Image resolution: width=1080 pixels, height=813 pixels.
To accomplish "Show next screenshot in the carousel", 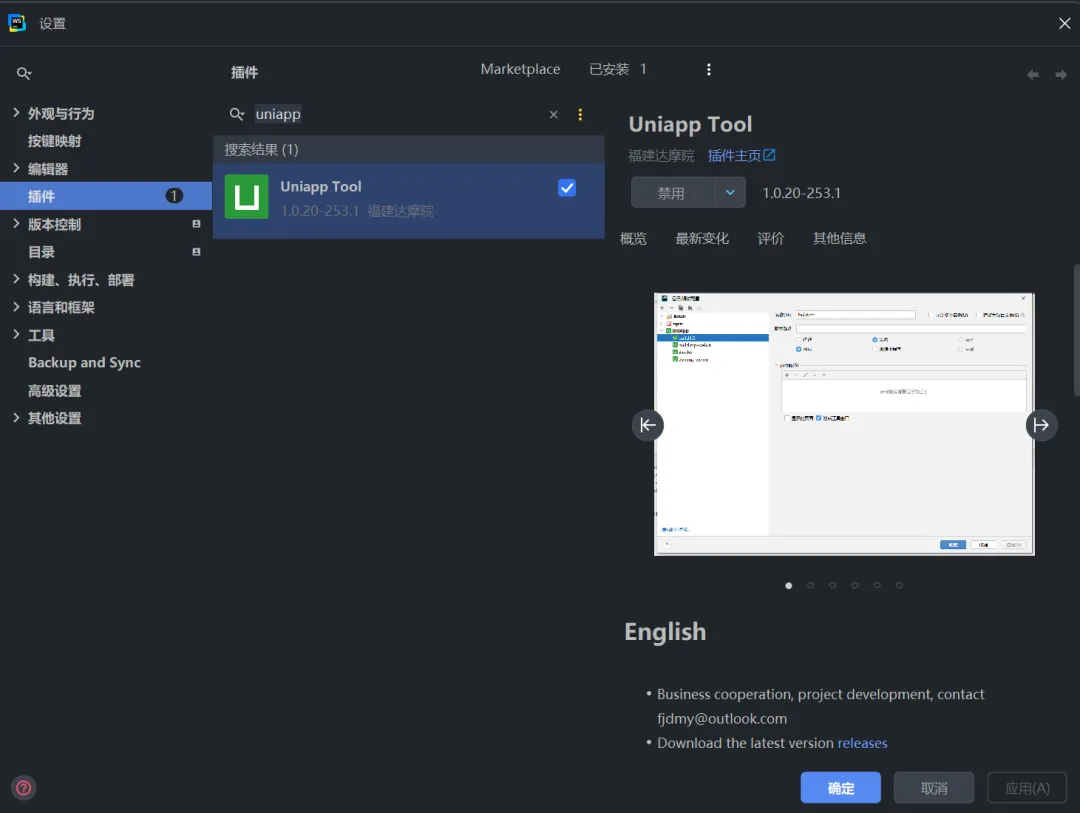I will click(1041, 425).
